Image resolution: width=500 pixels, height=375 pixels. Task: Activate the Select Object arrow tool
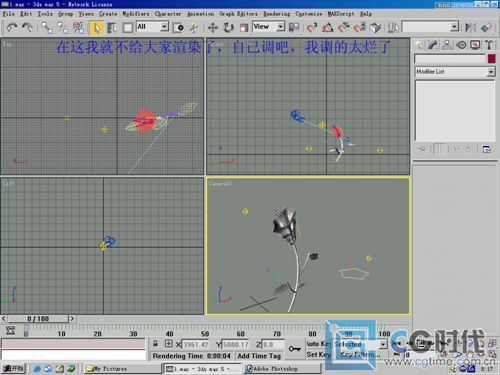[96, 28]
